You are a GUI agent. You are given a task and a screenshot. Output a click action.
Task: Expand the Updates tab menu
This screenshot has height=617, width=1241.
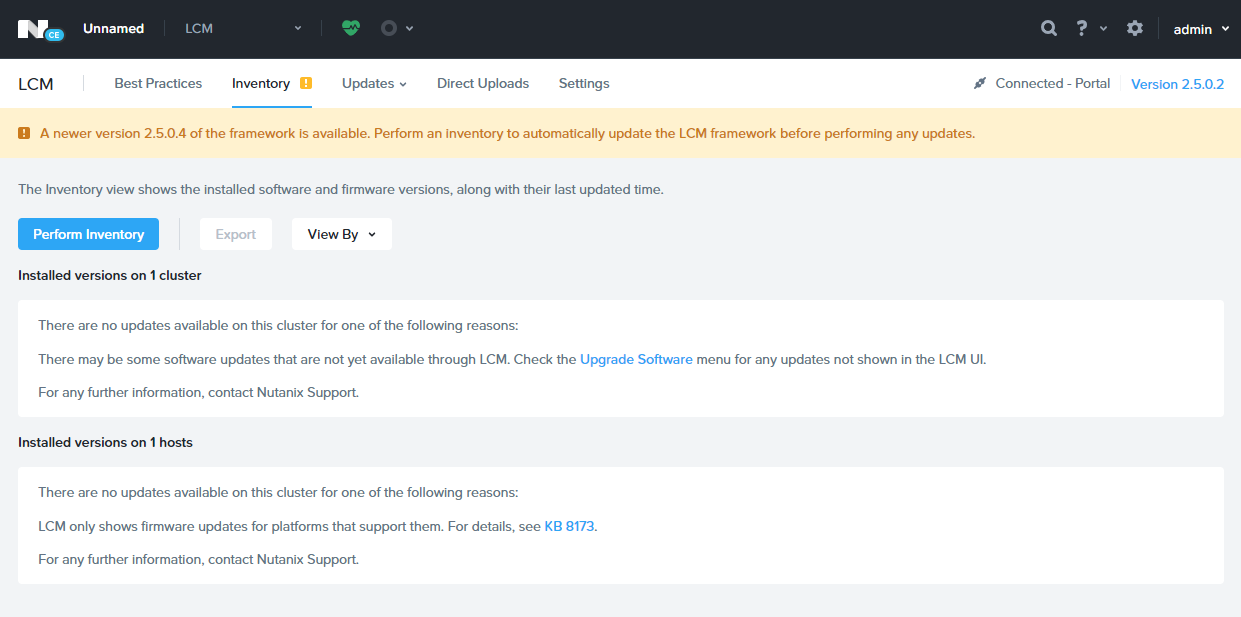point(374,83)
